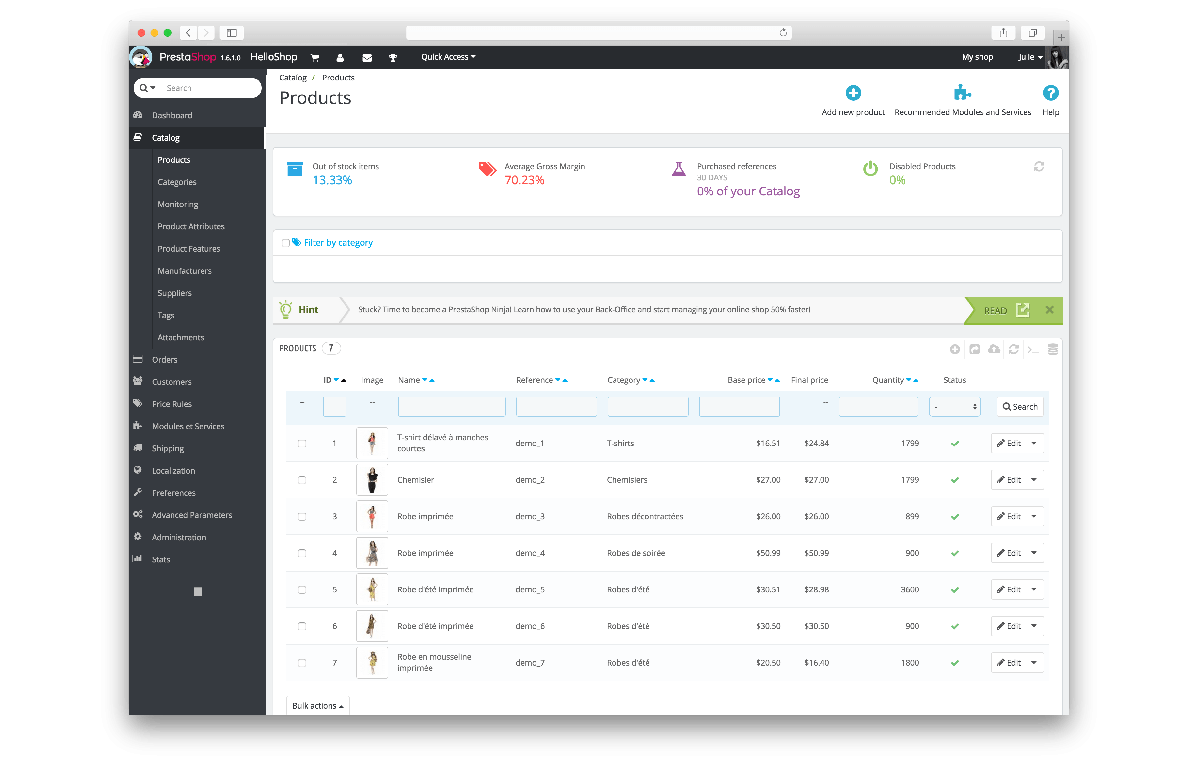This screenshot has height=764, width=1200.
Task: Click Julie's avatar picture in the top bar
Action: pos(1057,57)
